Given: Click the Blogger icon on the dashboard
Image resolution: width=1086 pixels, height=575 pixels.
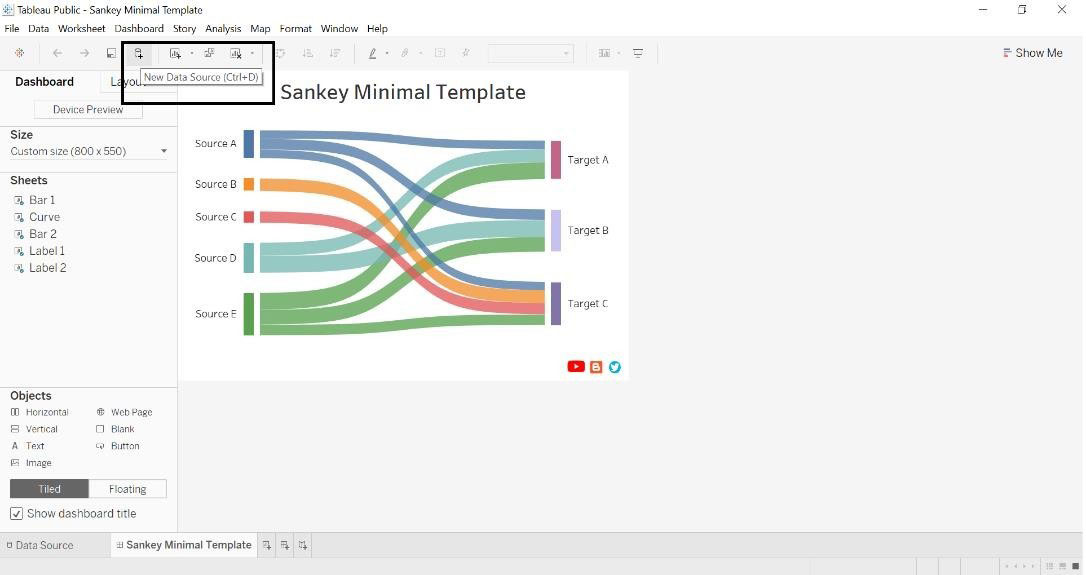Looking at the screenshot, I should (596, 367).
